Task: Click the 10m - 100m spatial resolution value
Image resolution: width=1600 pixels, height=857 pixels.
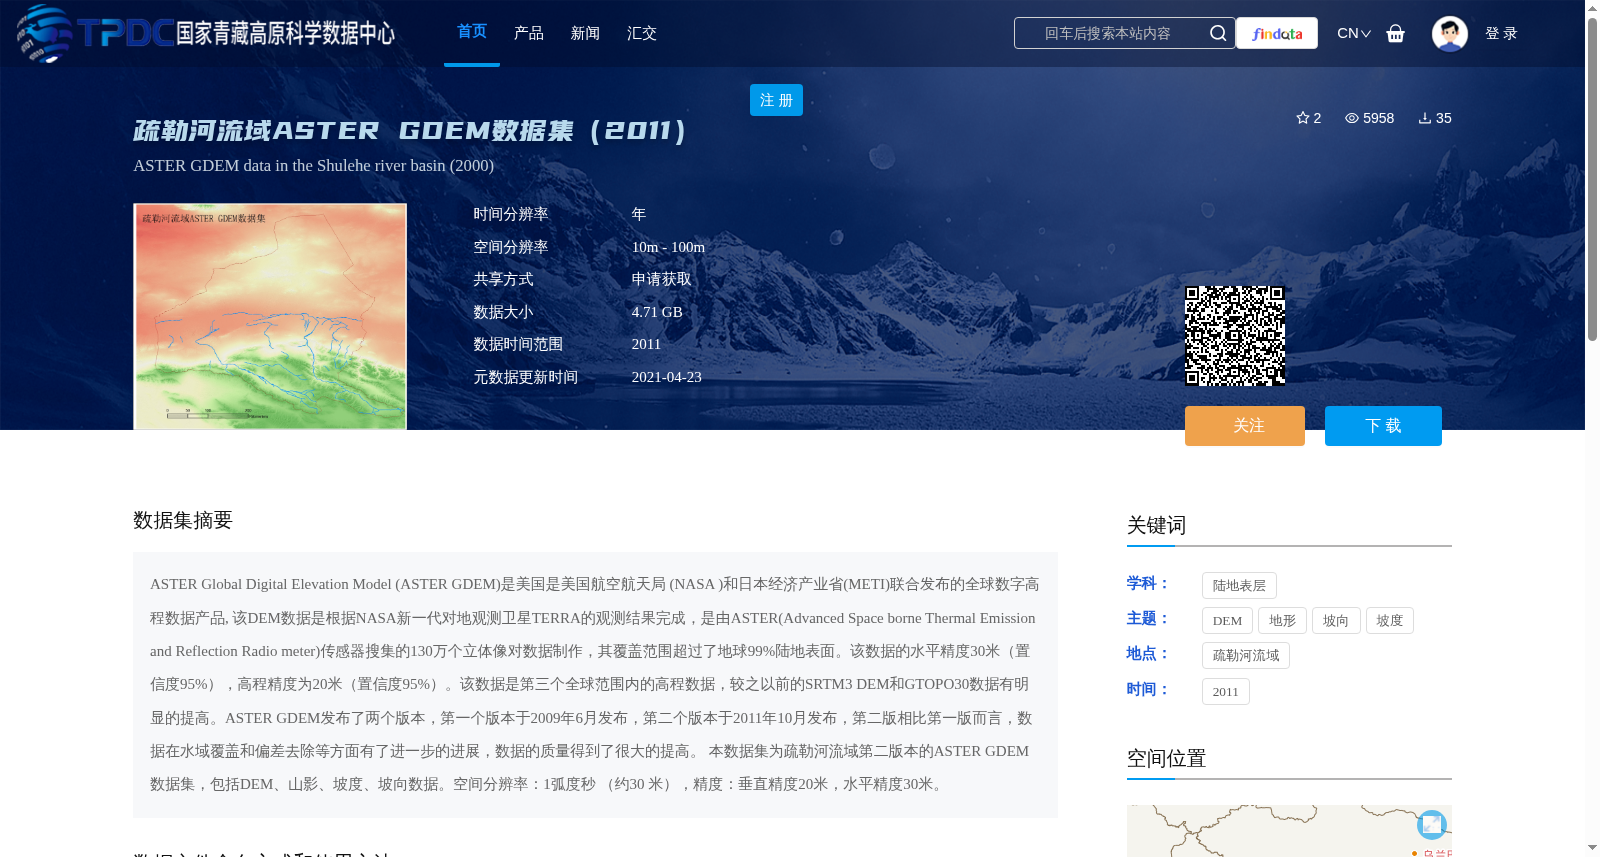Action: (x=668, y=247)
